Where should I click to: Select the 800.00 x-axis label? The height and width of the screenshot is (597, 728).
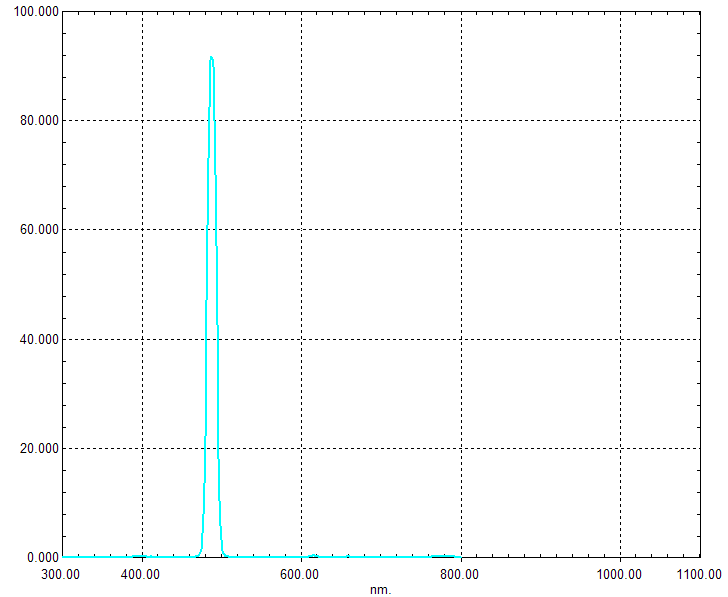[460, 574]
